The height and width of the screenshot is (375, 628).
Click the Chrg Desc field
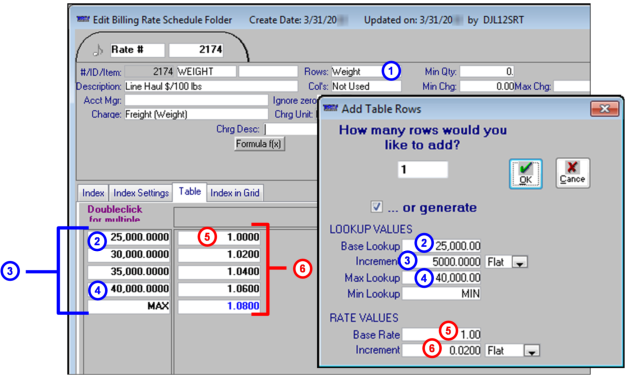click(x=291, y=129)
